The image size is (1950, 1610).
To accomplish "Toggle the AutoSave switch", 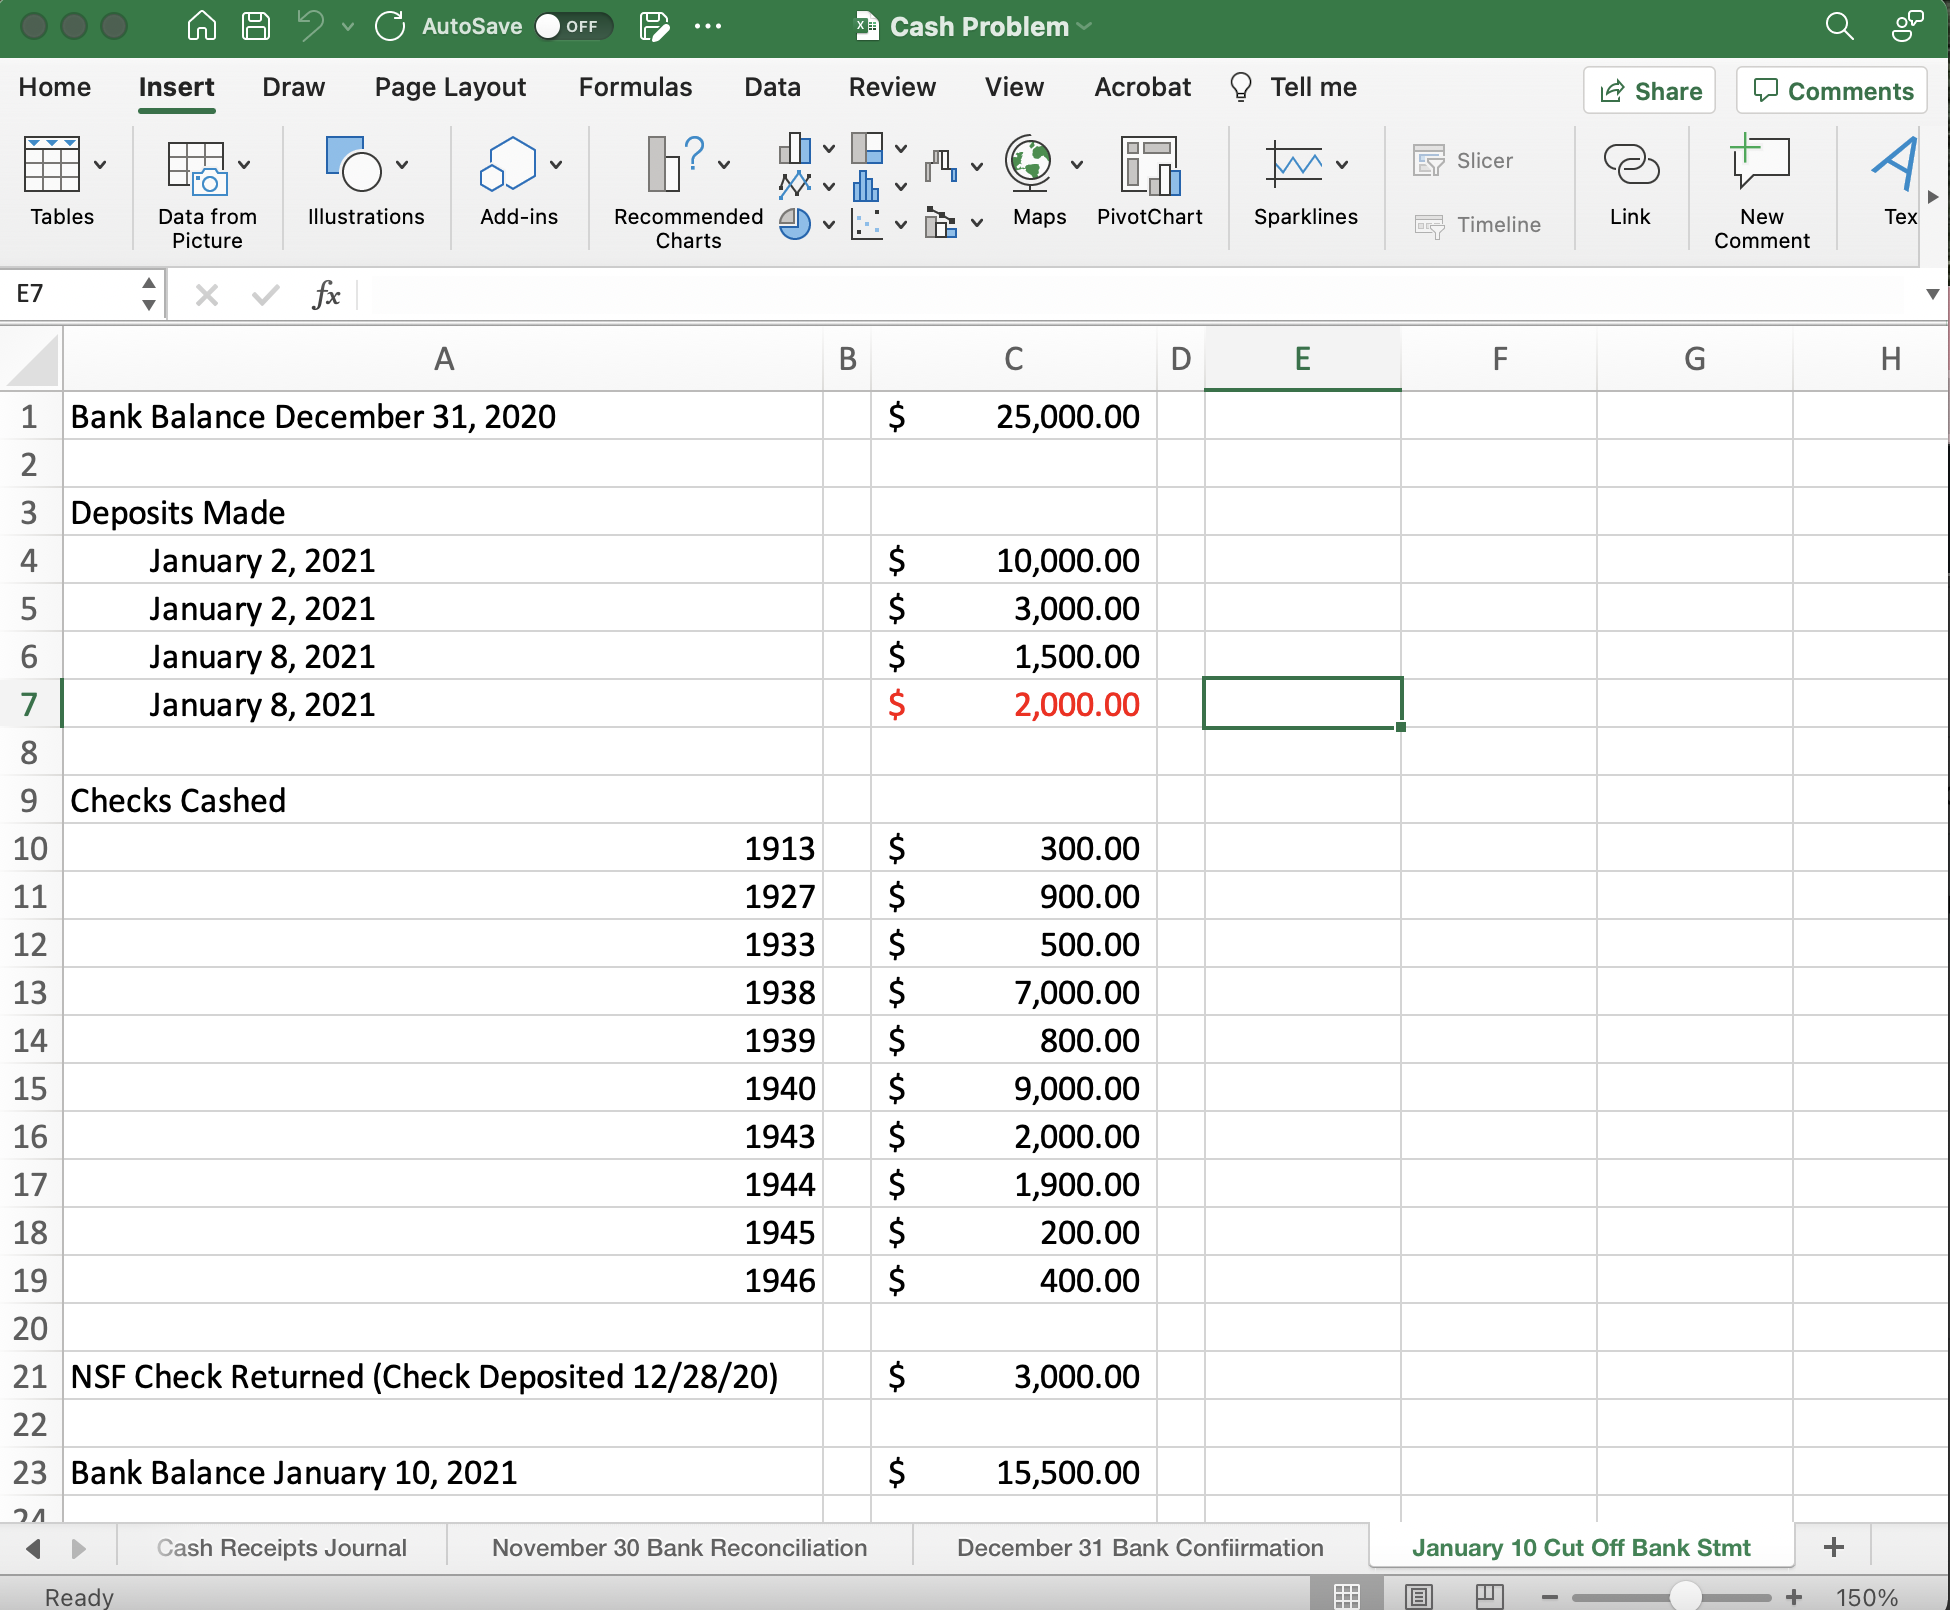I will [572, 26].
